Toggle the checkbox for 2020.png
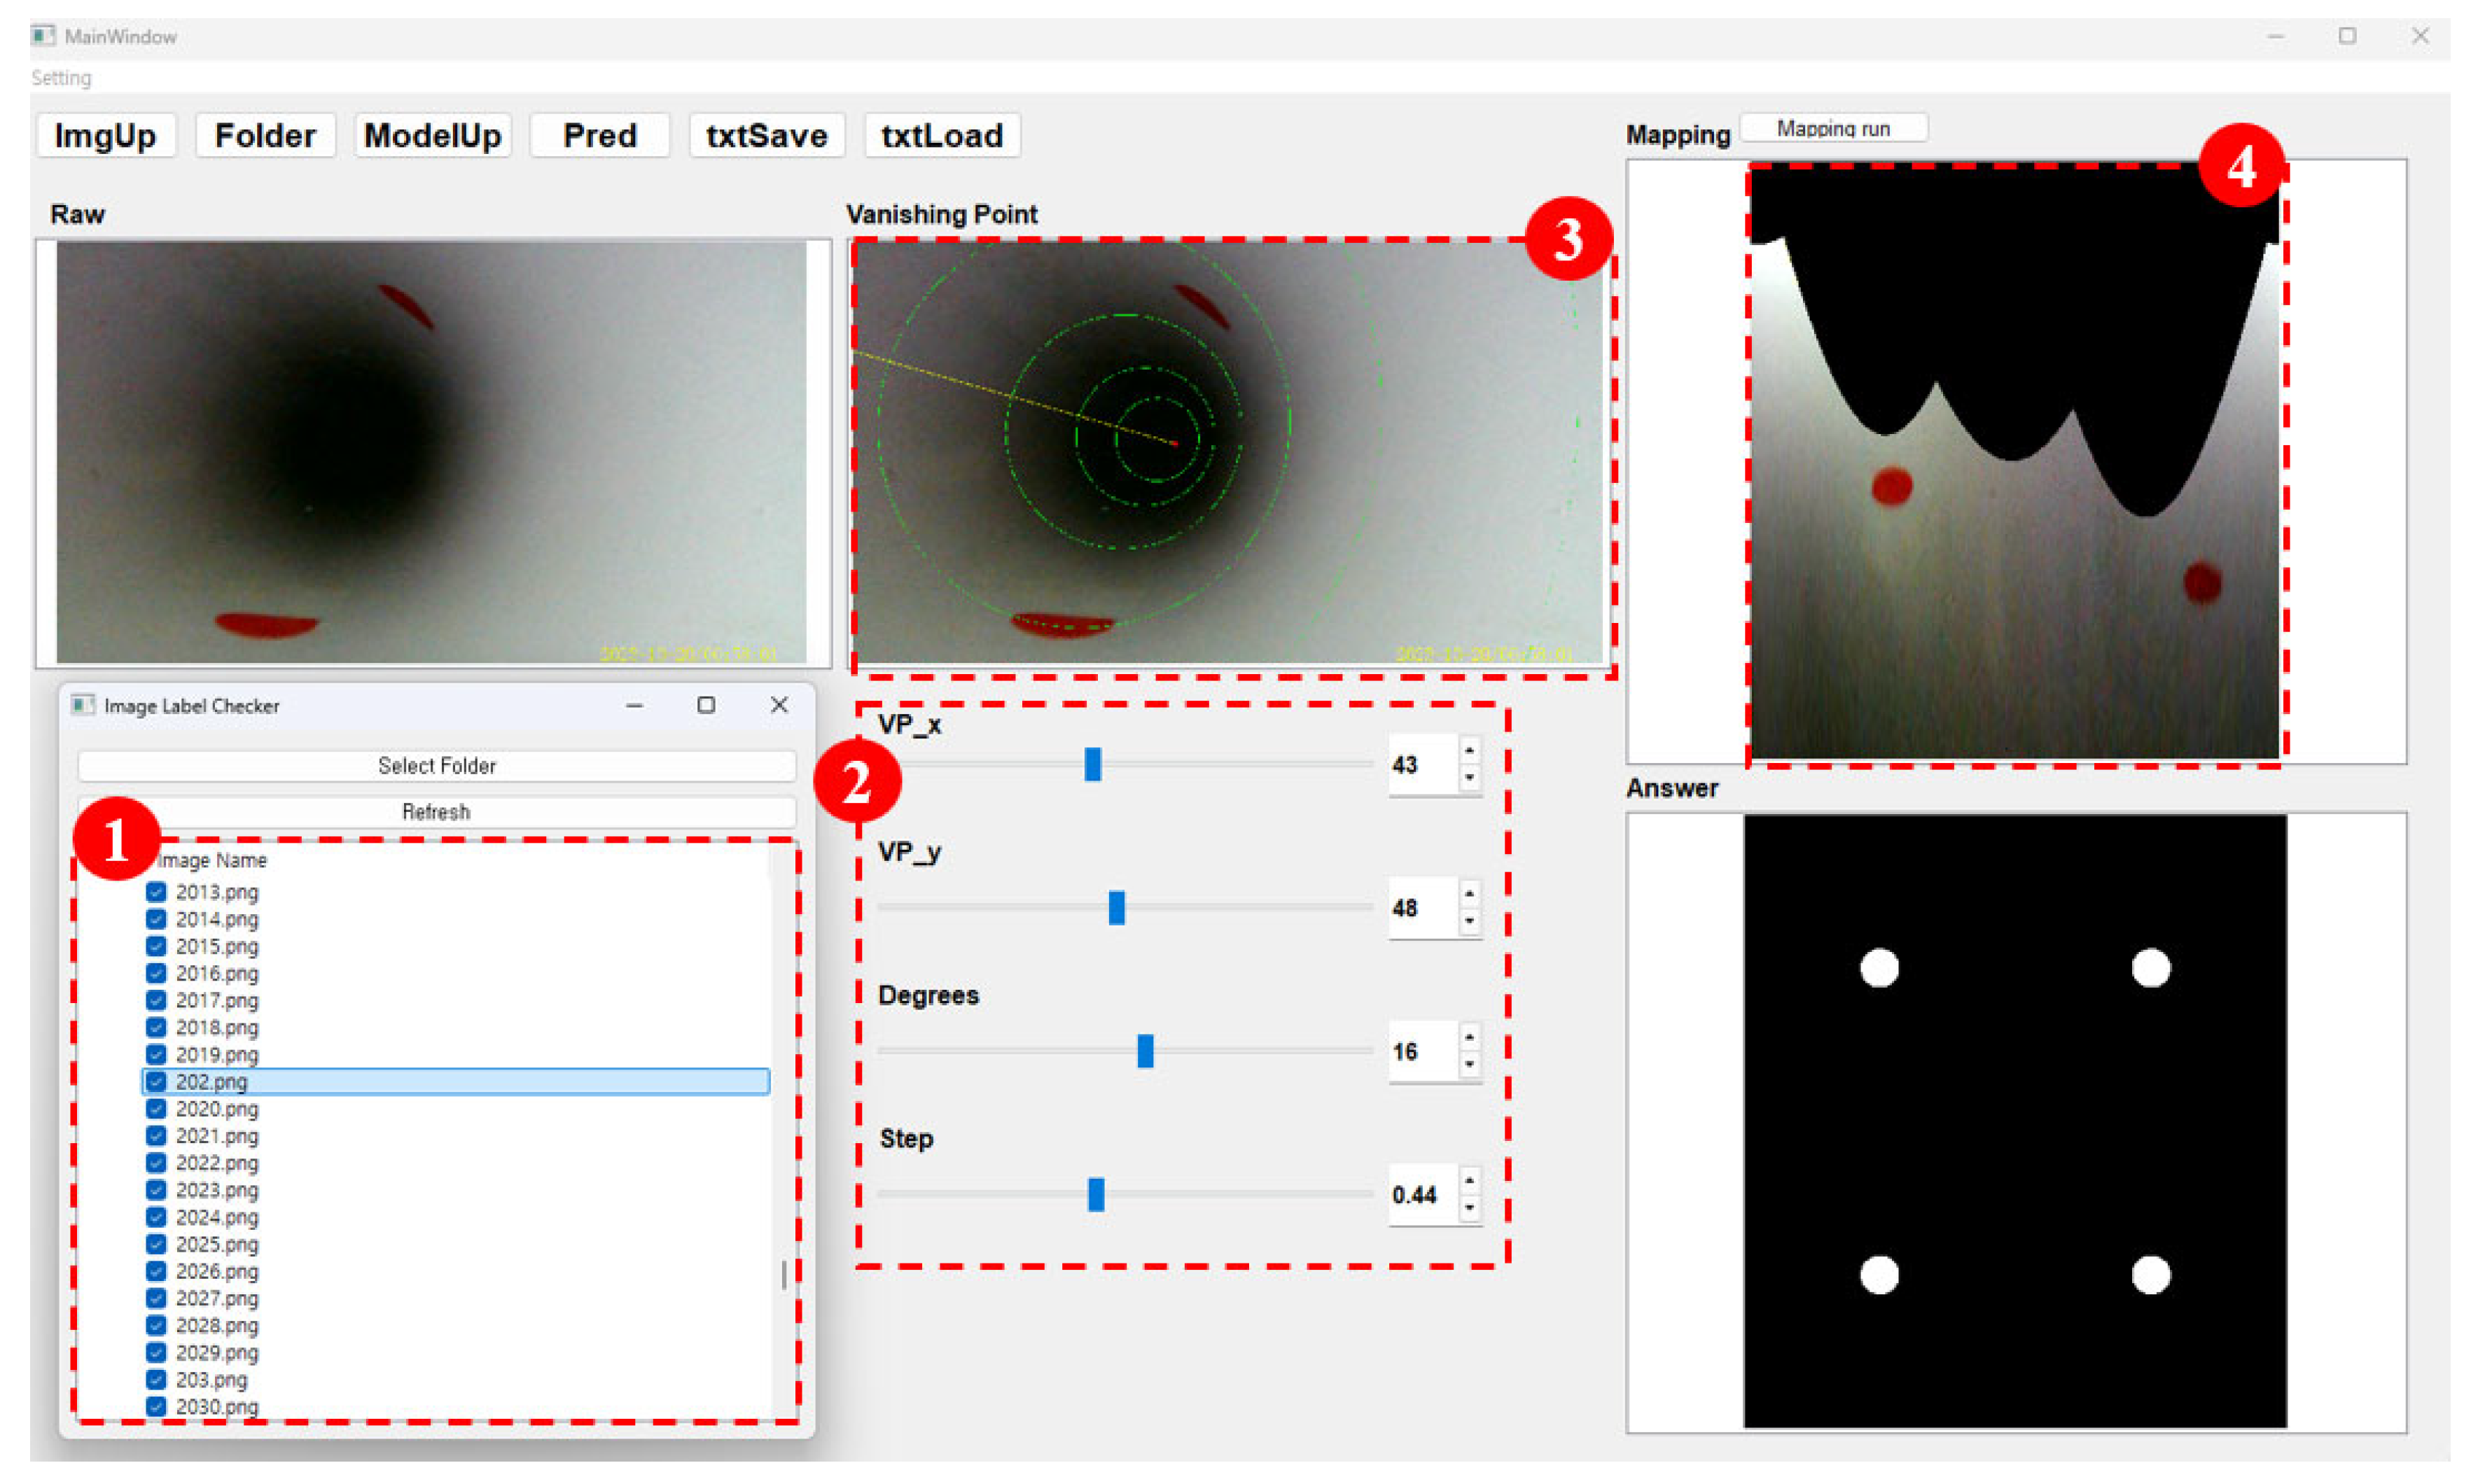The height and width of the screenshot is (1484, 2478). pyautogui.click(x=156, y=1108)
